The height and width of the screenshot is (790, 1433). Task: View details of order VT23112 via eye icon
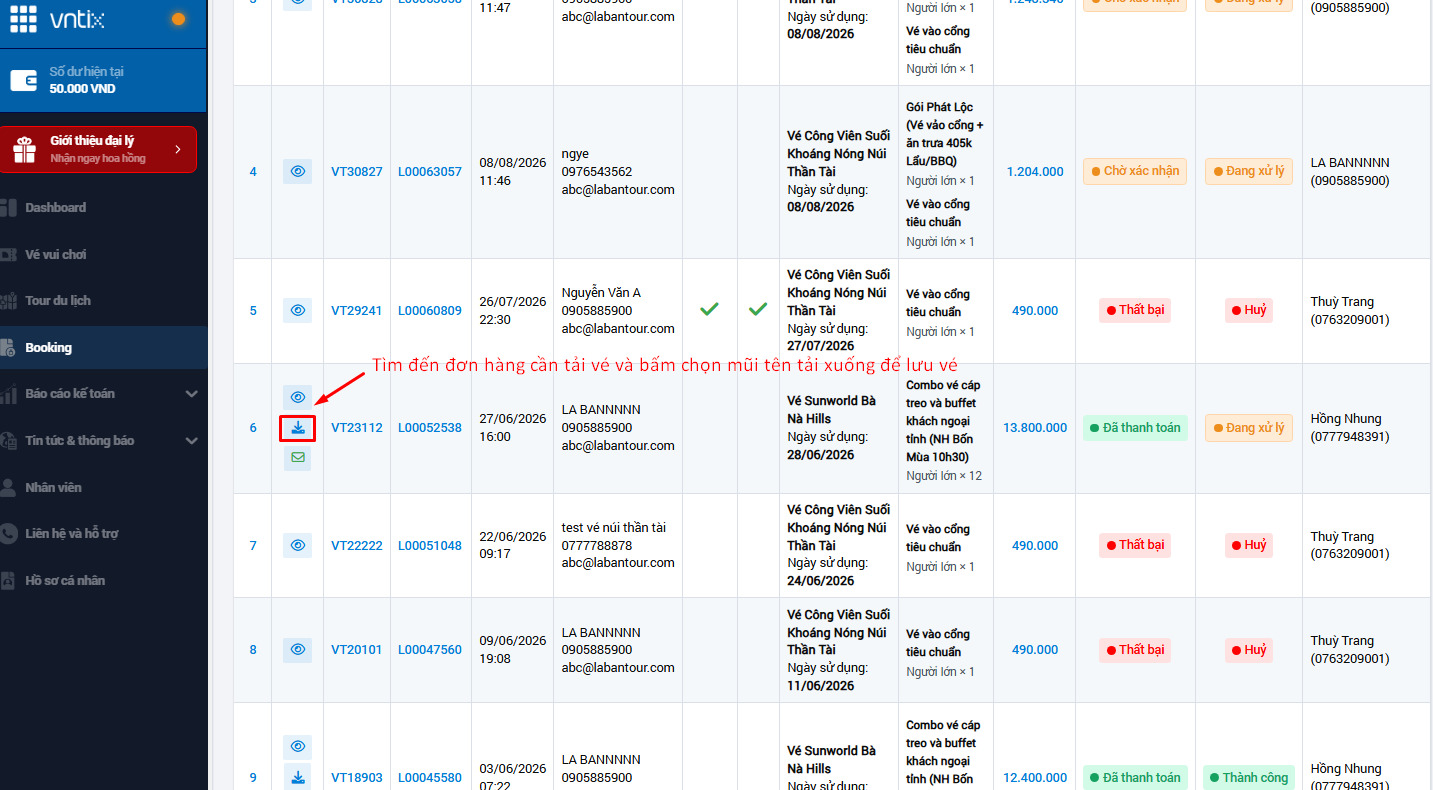297,397
